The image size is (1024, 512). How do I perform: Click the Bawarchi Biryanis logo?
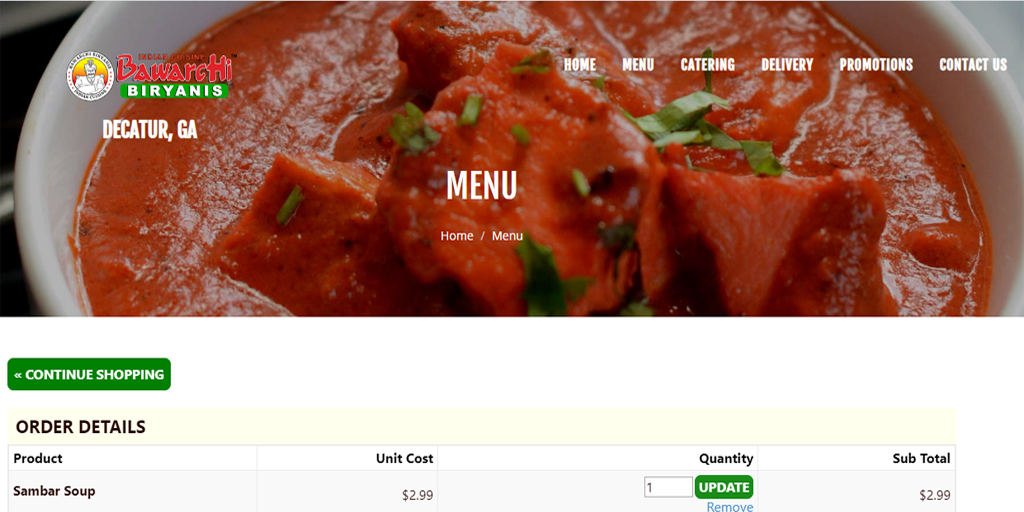tap(150, 75)
